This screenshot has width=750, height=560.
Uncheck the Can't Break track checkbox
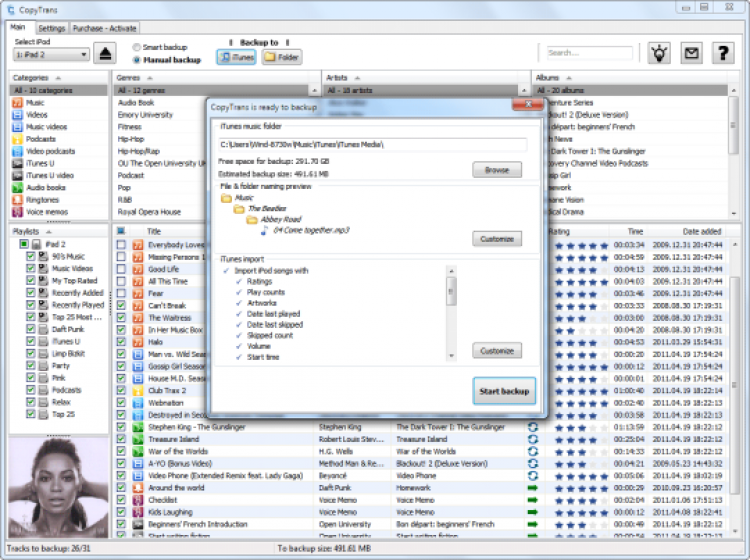pyautogui.click(x=121, y=305)
